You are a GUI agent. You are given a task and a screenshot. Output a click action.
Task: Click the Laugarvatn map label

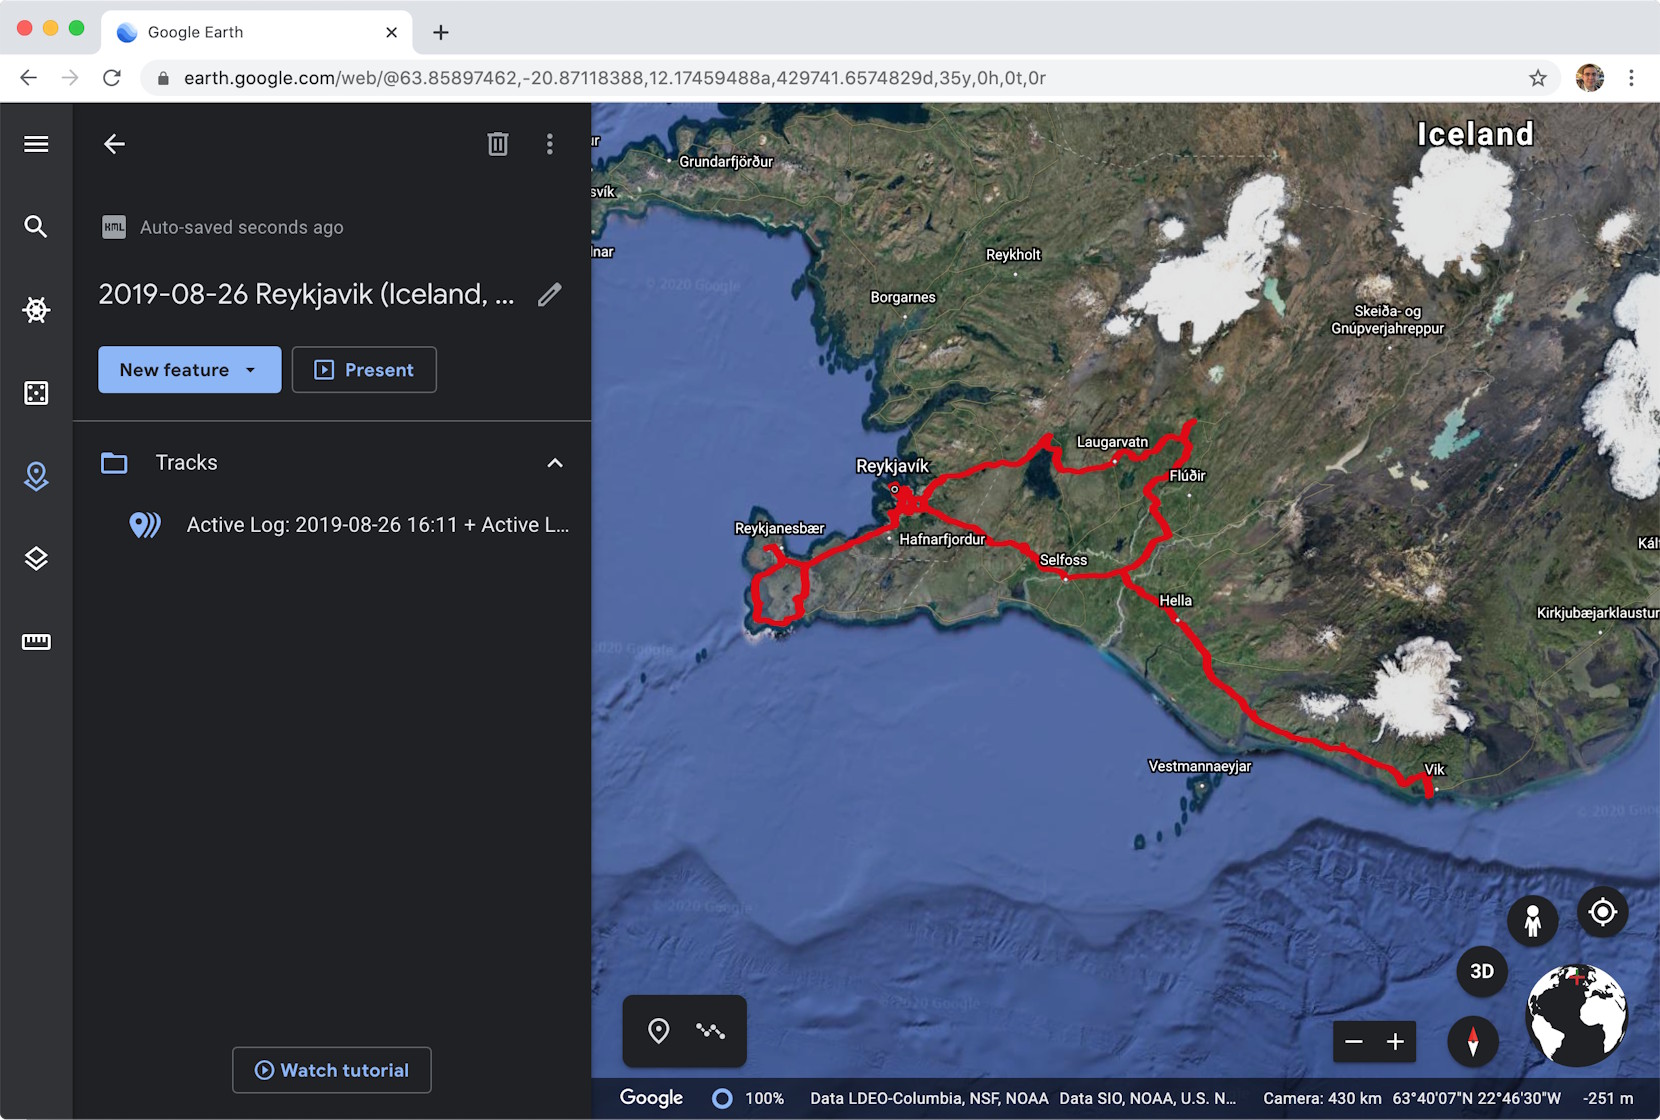pyautogui.click(x=1112, y=442)
